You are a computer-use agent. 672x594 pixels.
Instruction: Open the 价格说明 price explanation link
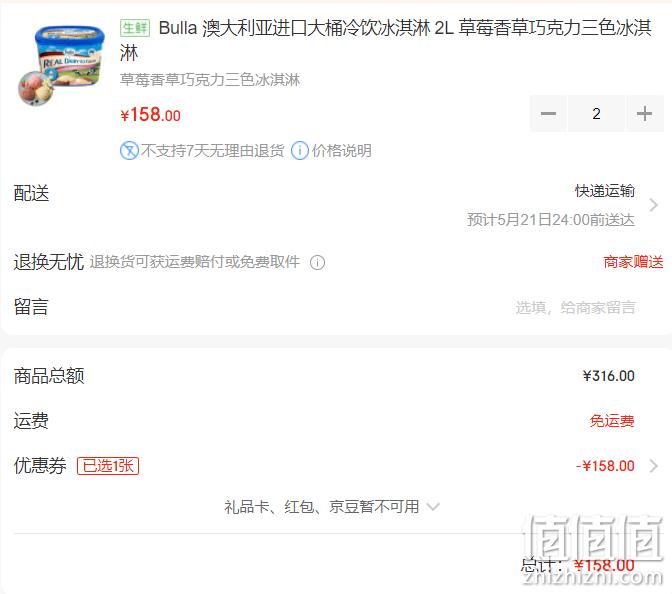341,151
